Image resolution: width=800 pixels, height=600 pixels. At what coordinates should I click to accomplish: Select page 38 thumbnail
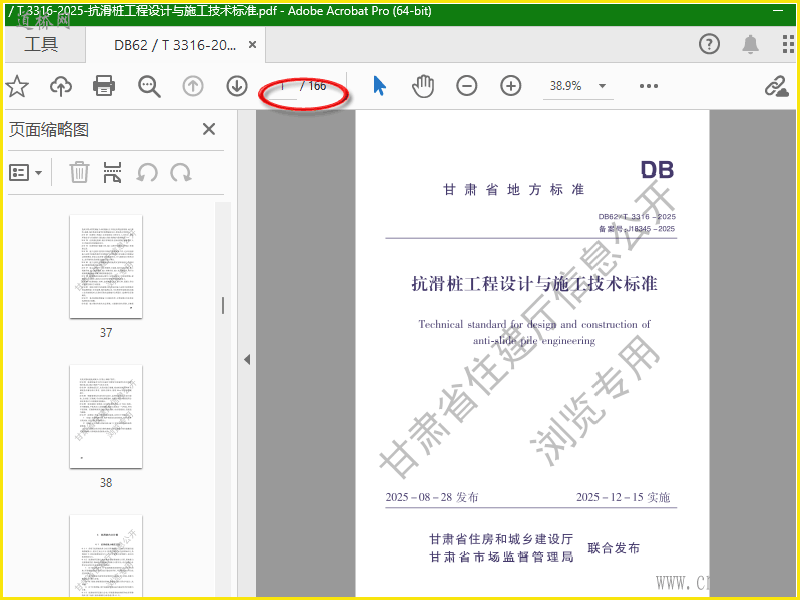(x=106, y=416)
